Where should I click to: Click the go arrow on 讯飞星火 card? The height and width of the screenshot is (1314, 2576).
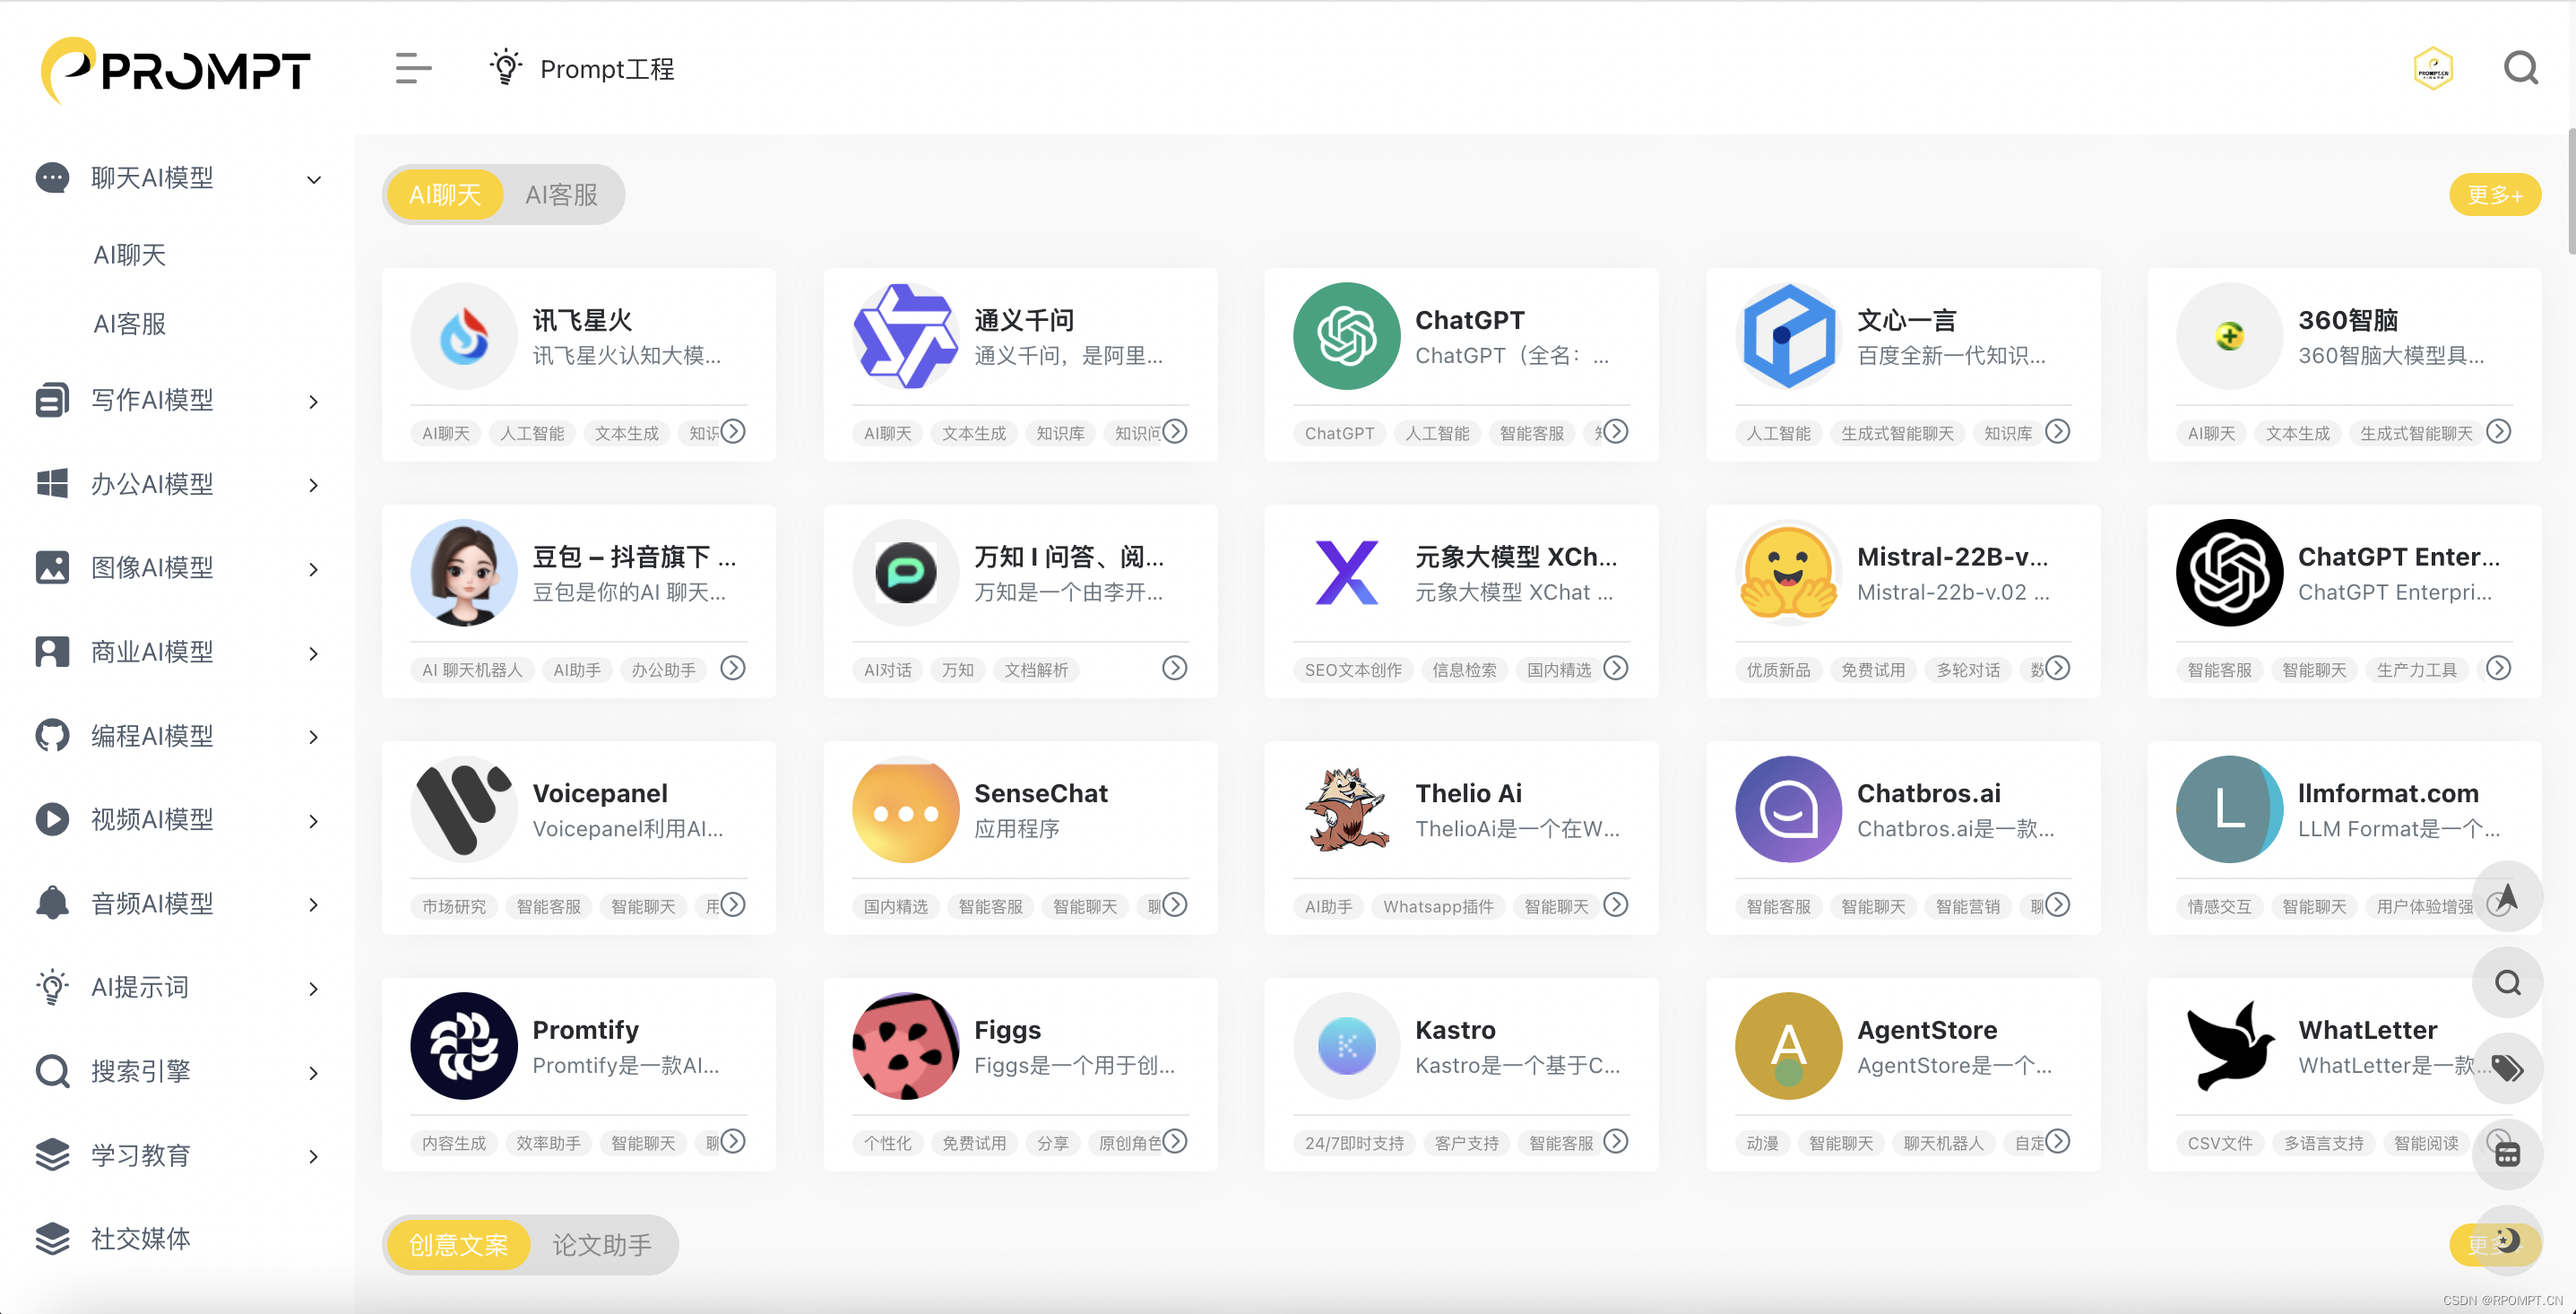pos(733,431)
